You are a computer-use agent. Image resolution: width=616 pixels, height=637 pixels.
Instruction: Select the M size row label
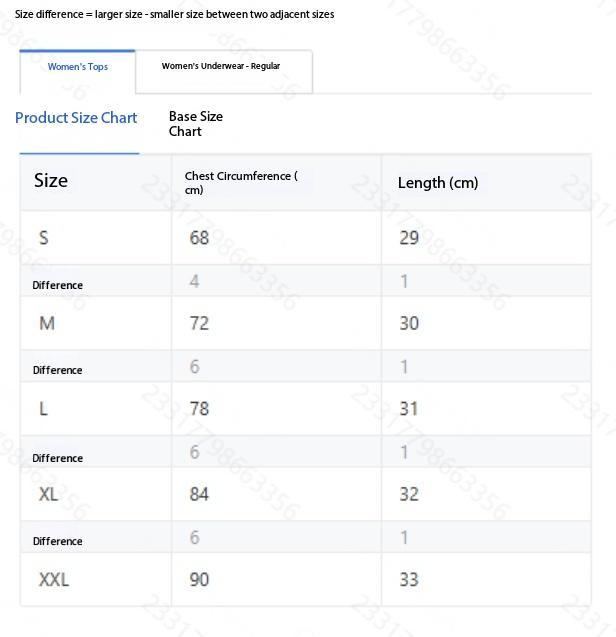pyautogui.click(x=47, y=323)
